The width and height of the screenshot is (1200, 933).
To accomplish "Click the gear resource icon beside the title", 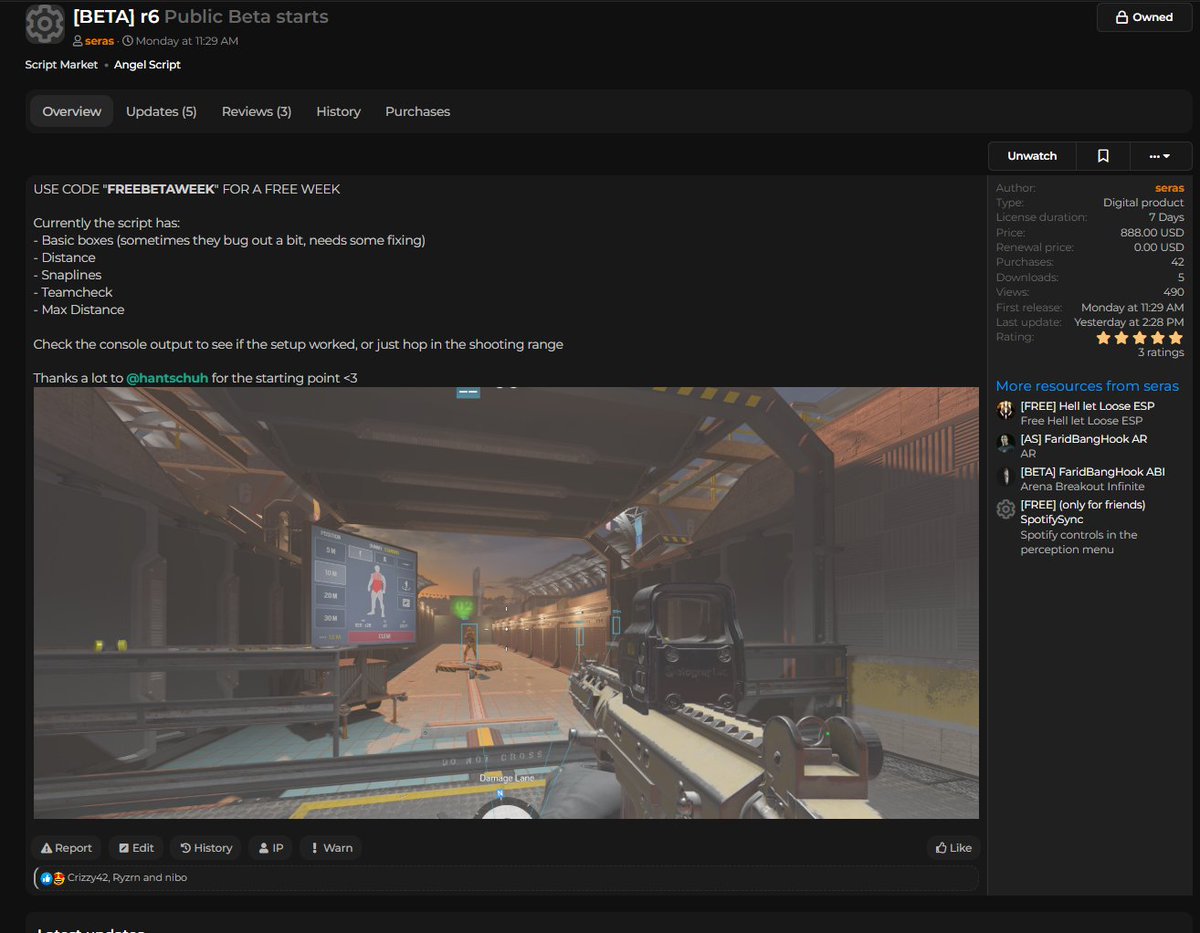I will click(45, 24).
